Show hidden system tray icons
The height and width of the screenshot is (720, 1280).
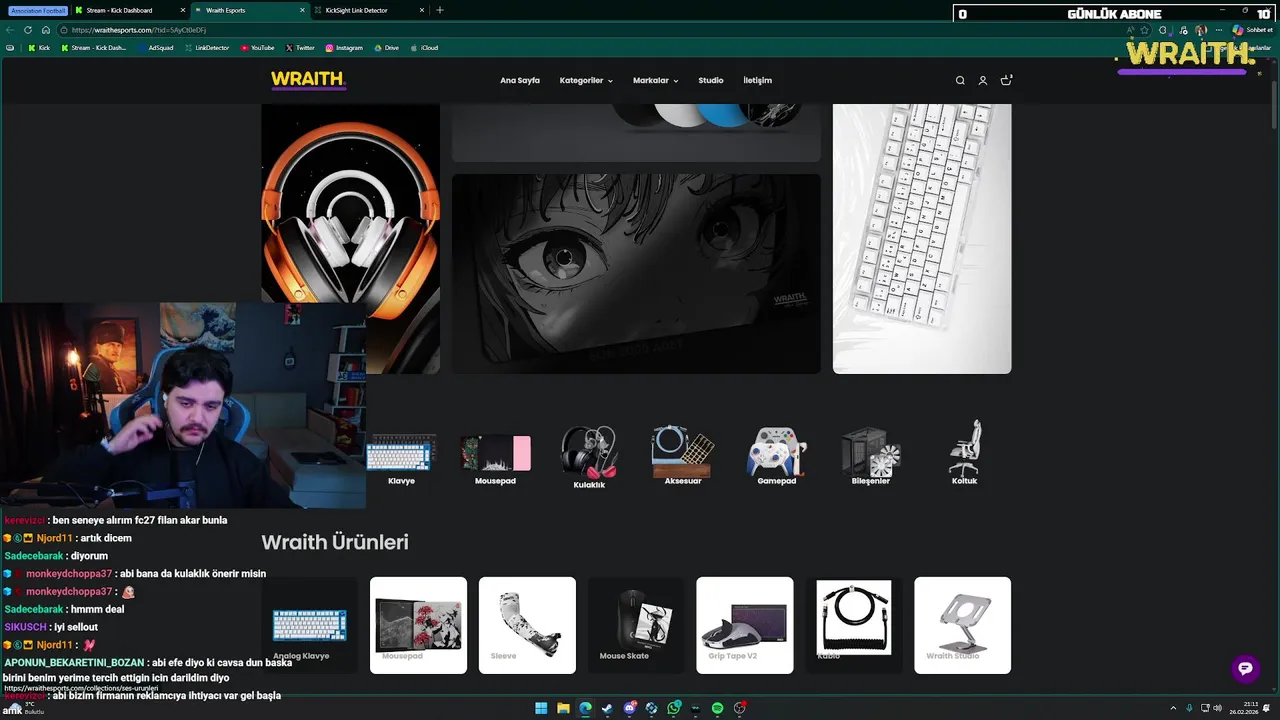(1173, 708)
